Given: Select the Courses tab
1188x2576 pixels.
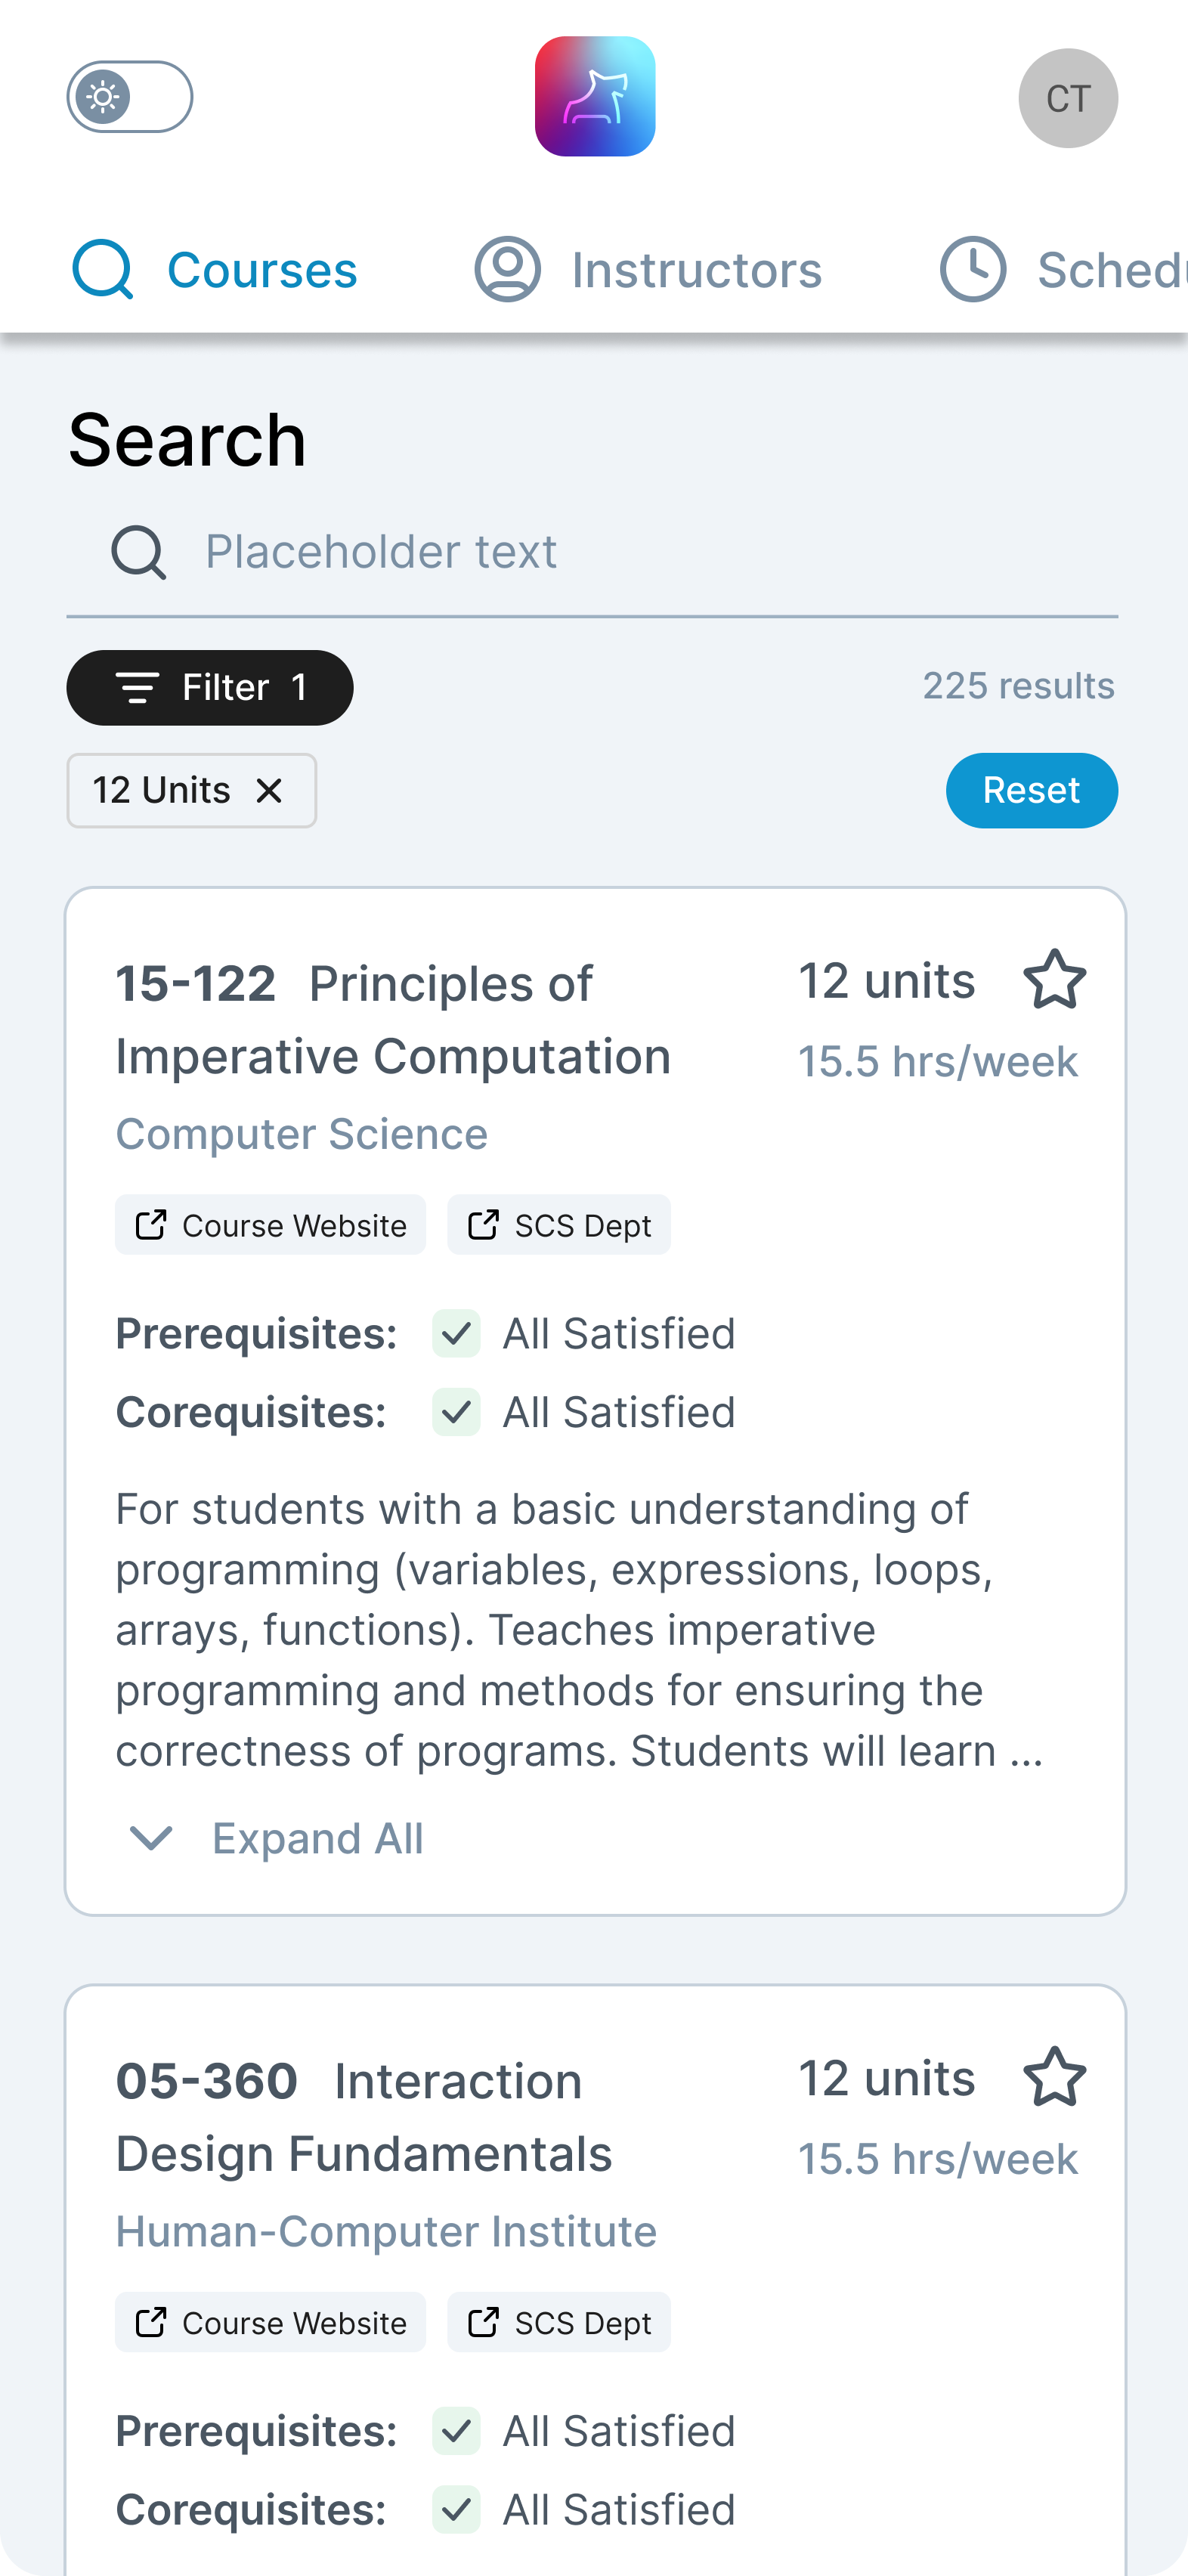Looking at the screenshot, I should [215, 270].
